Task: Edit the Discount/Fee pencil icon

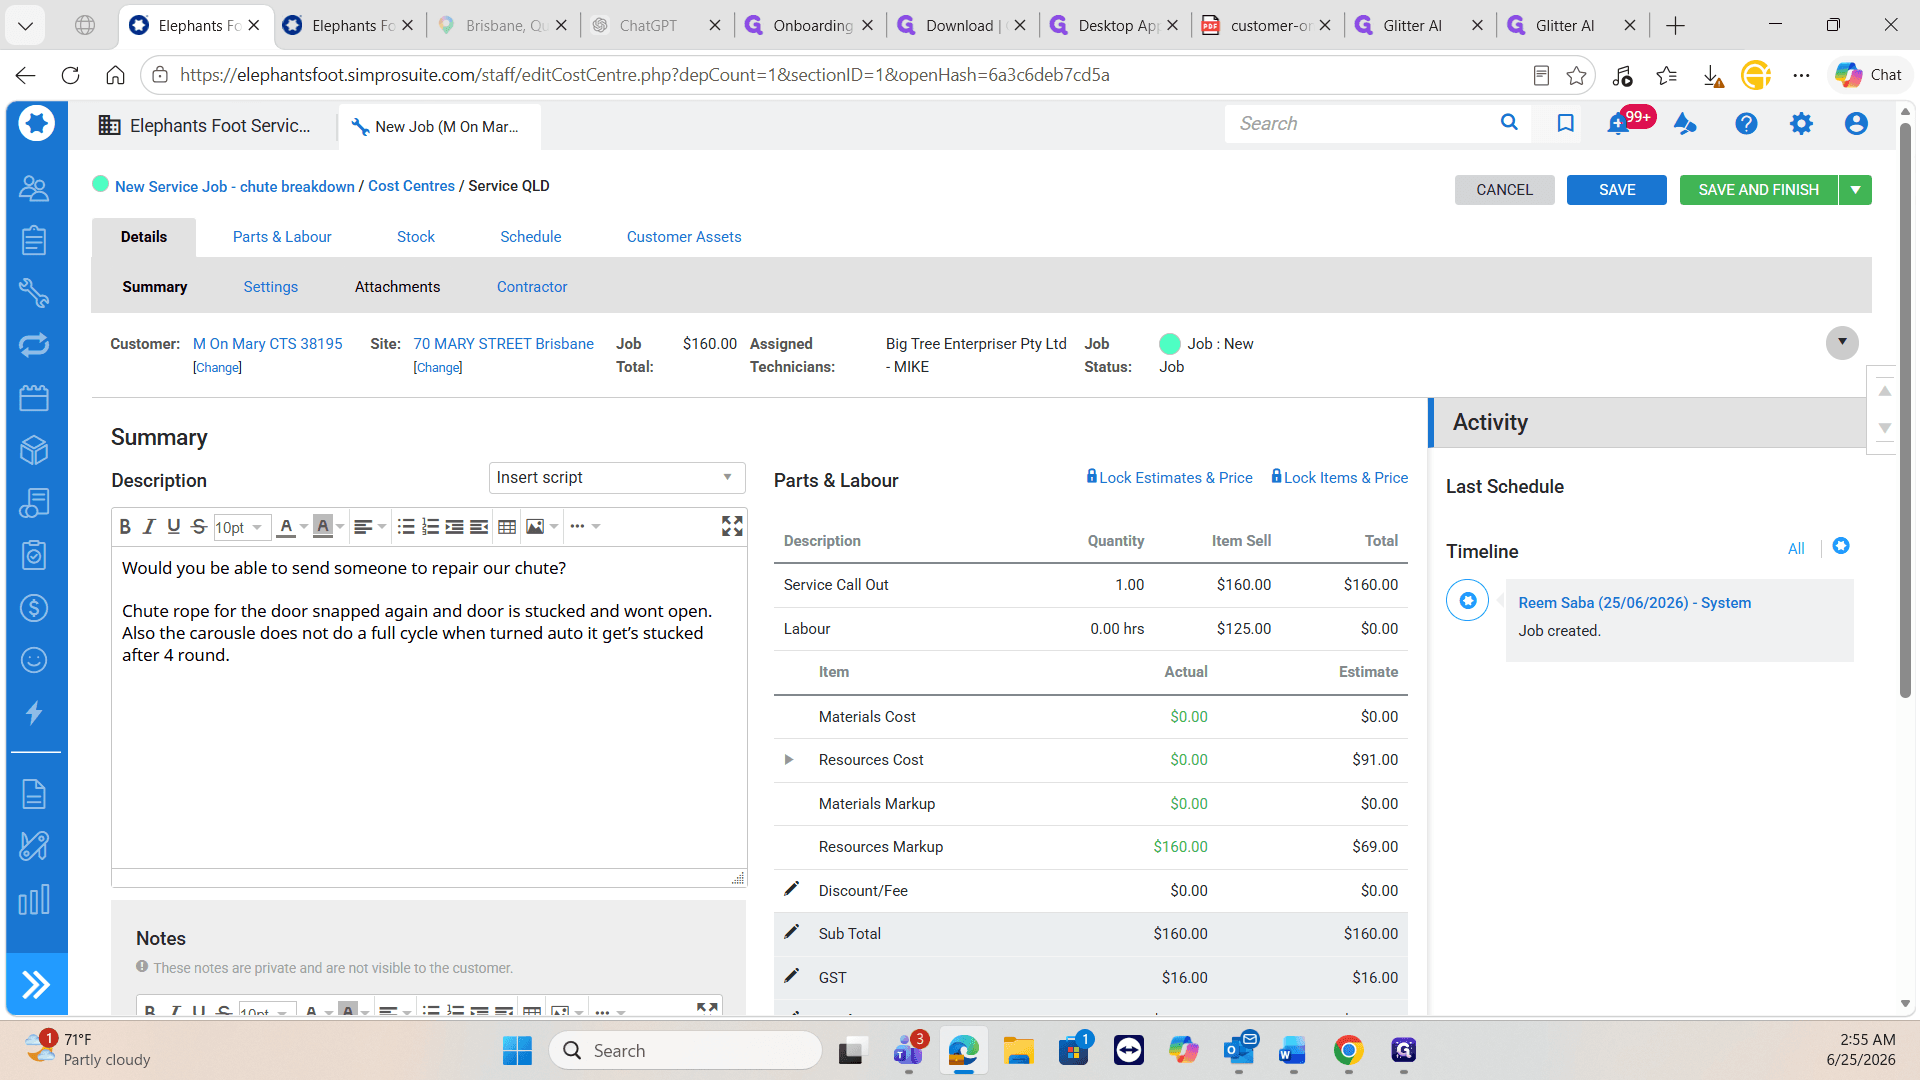Action: click(791, 889)
